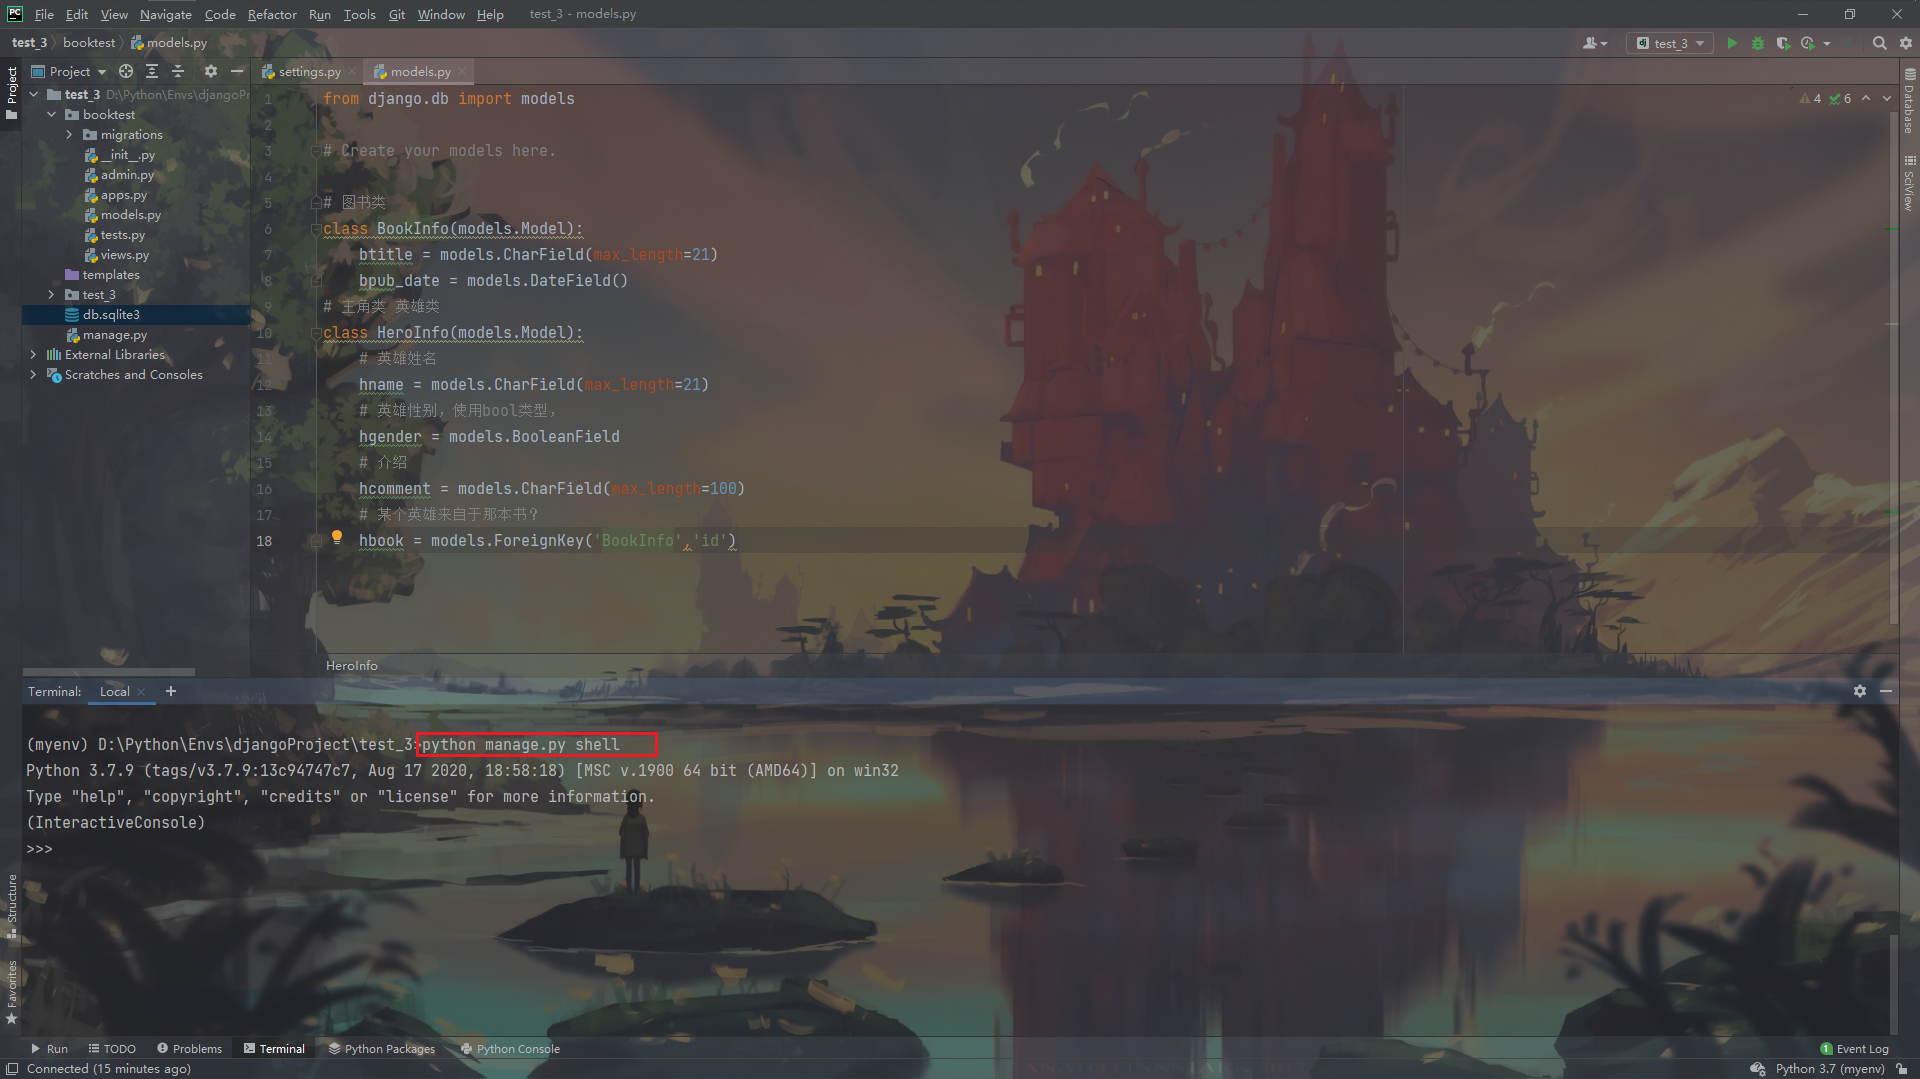Expand all in Project panel
This screenshot has height=1079, width=1920.
[x=152, y=71]
